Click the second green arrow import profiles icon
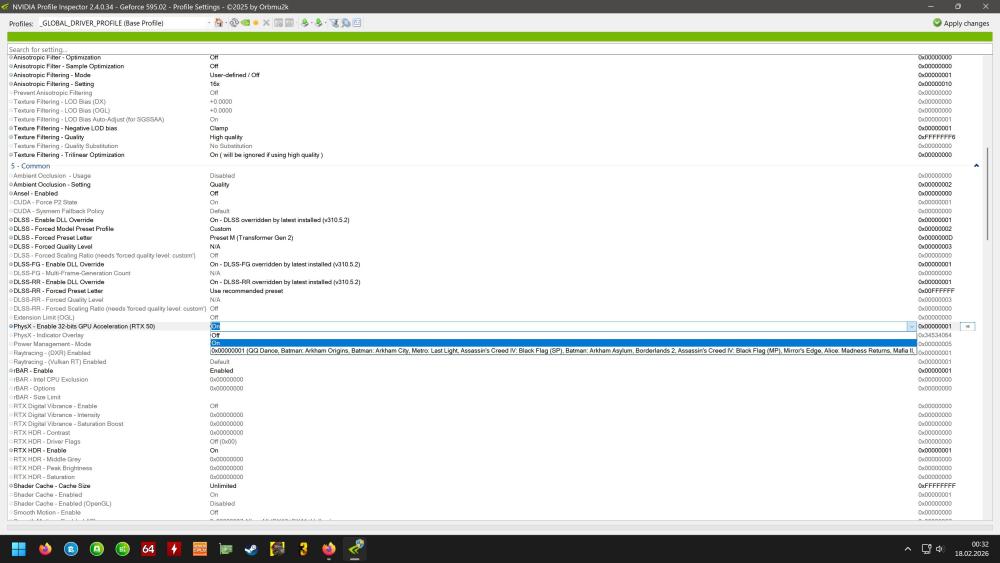 pos(319,23)
